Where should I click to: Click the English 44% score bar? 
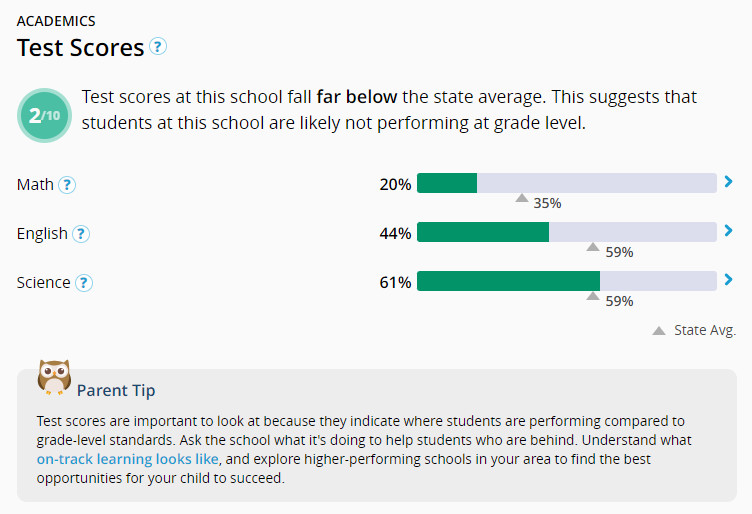click(x=566, y=232)
